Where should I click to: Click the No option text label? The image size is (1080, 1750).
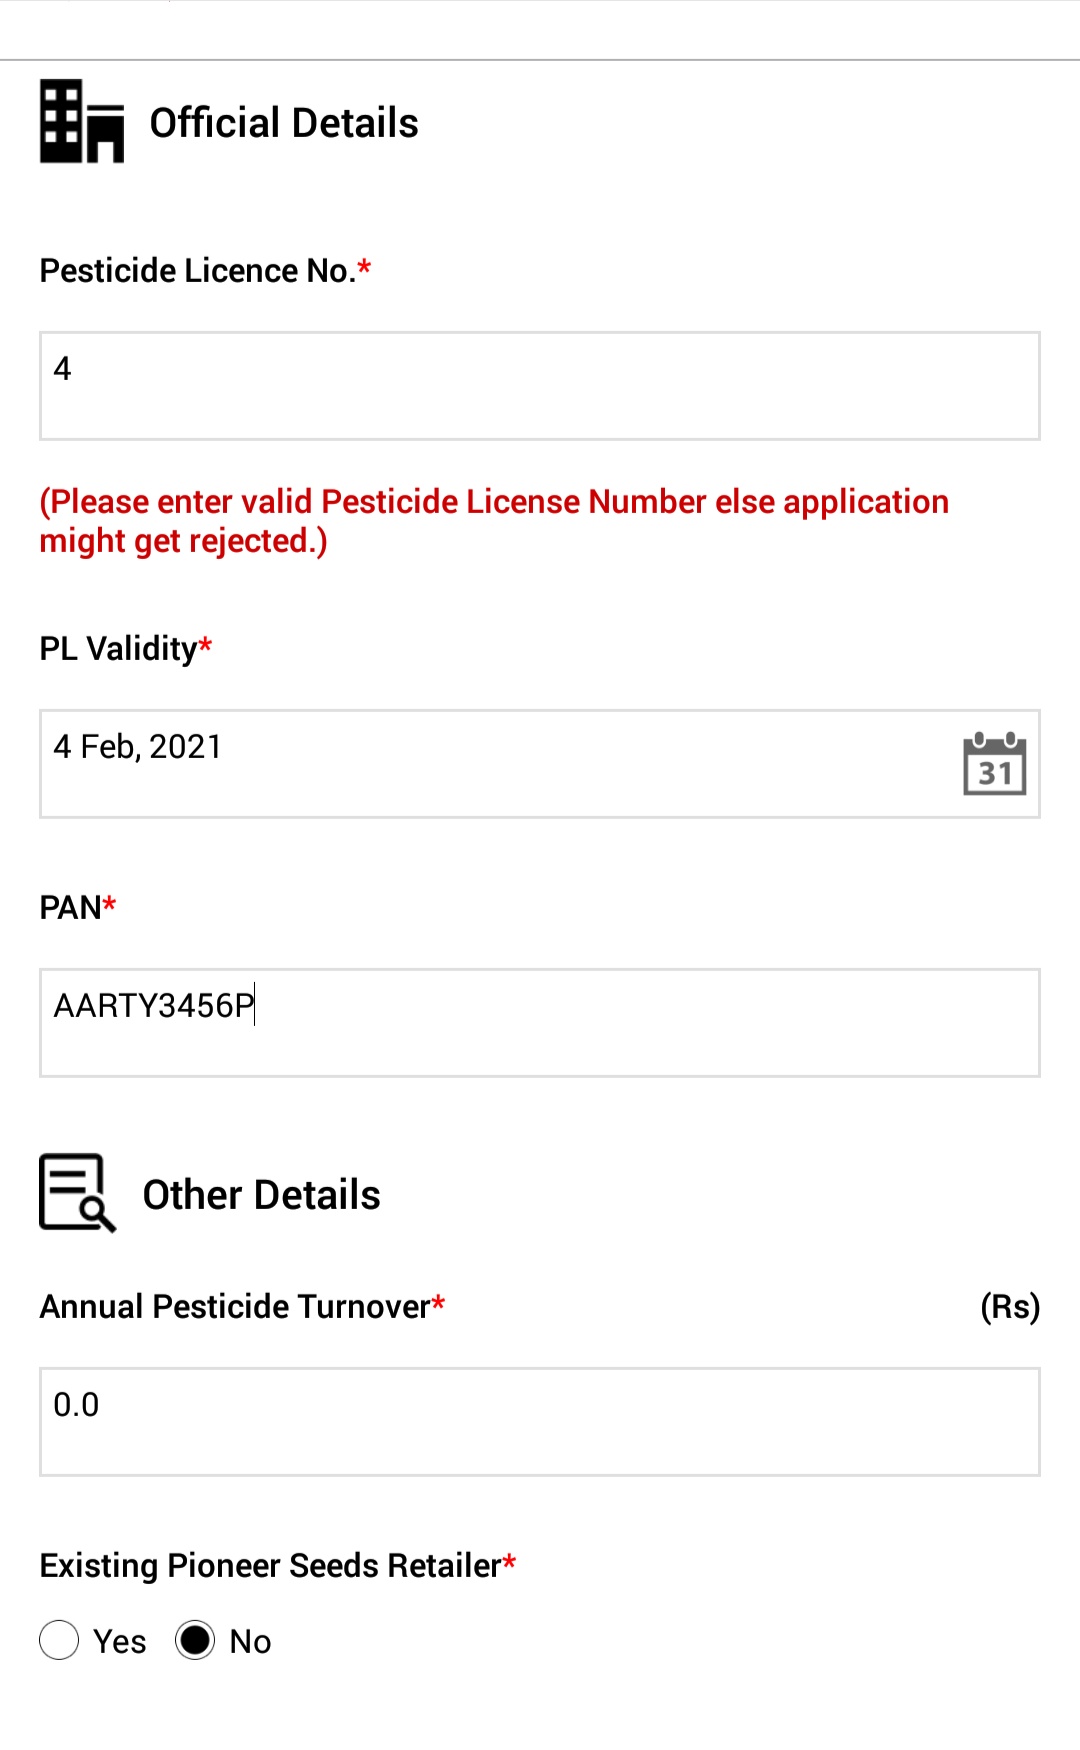coord(250,1641)
